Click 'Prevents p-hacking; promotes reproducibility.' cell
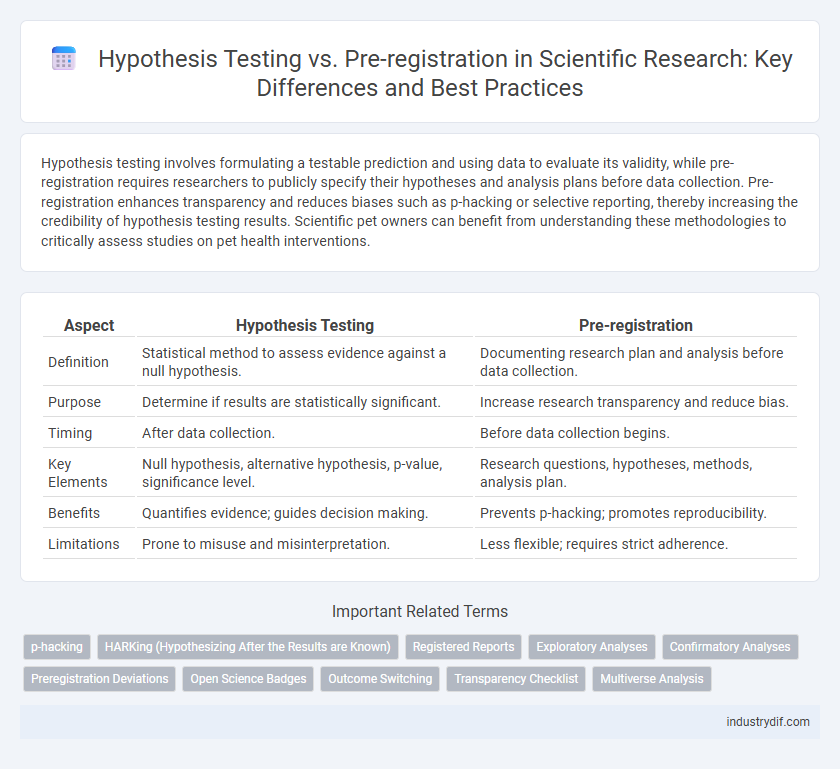This screenshot has height=769, width=840. pyautogui.click(x=636, y=513)
